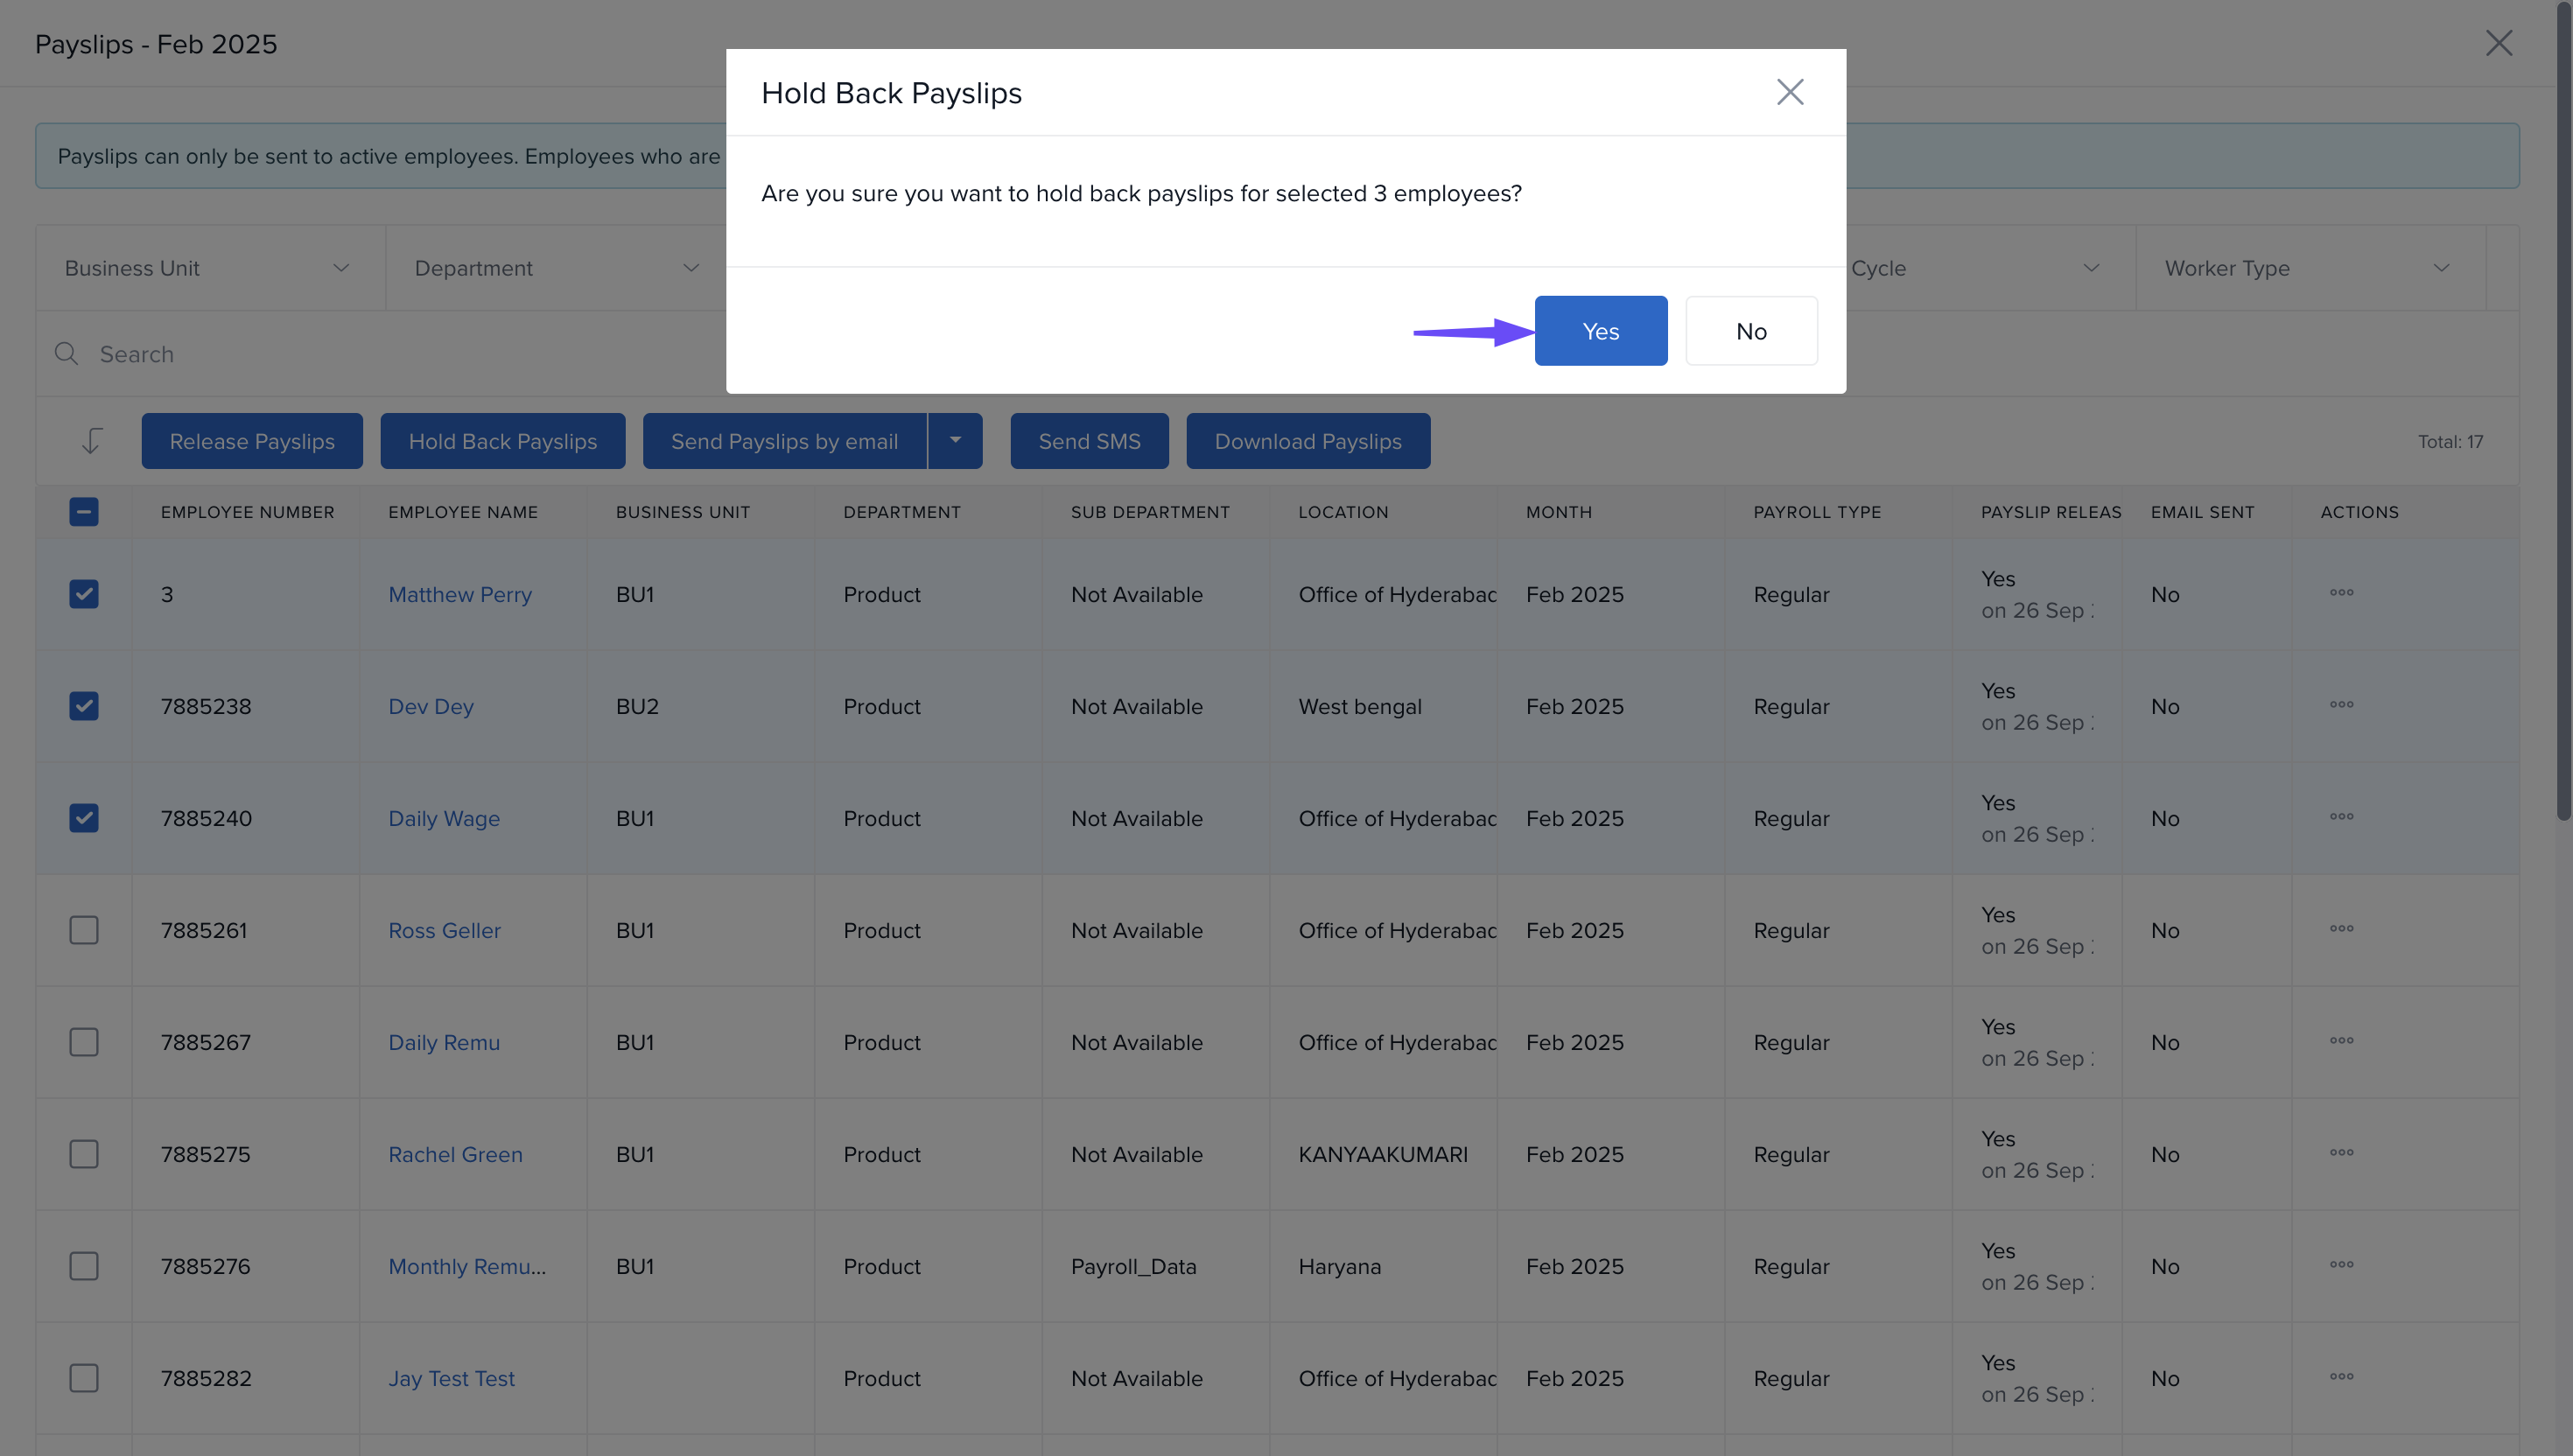Open actions ellipsis for Jay Test Test row
This screenshot has width=2573, height=1456.
tap(2341, 1377)
